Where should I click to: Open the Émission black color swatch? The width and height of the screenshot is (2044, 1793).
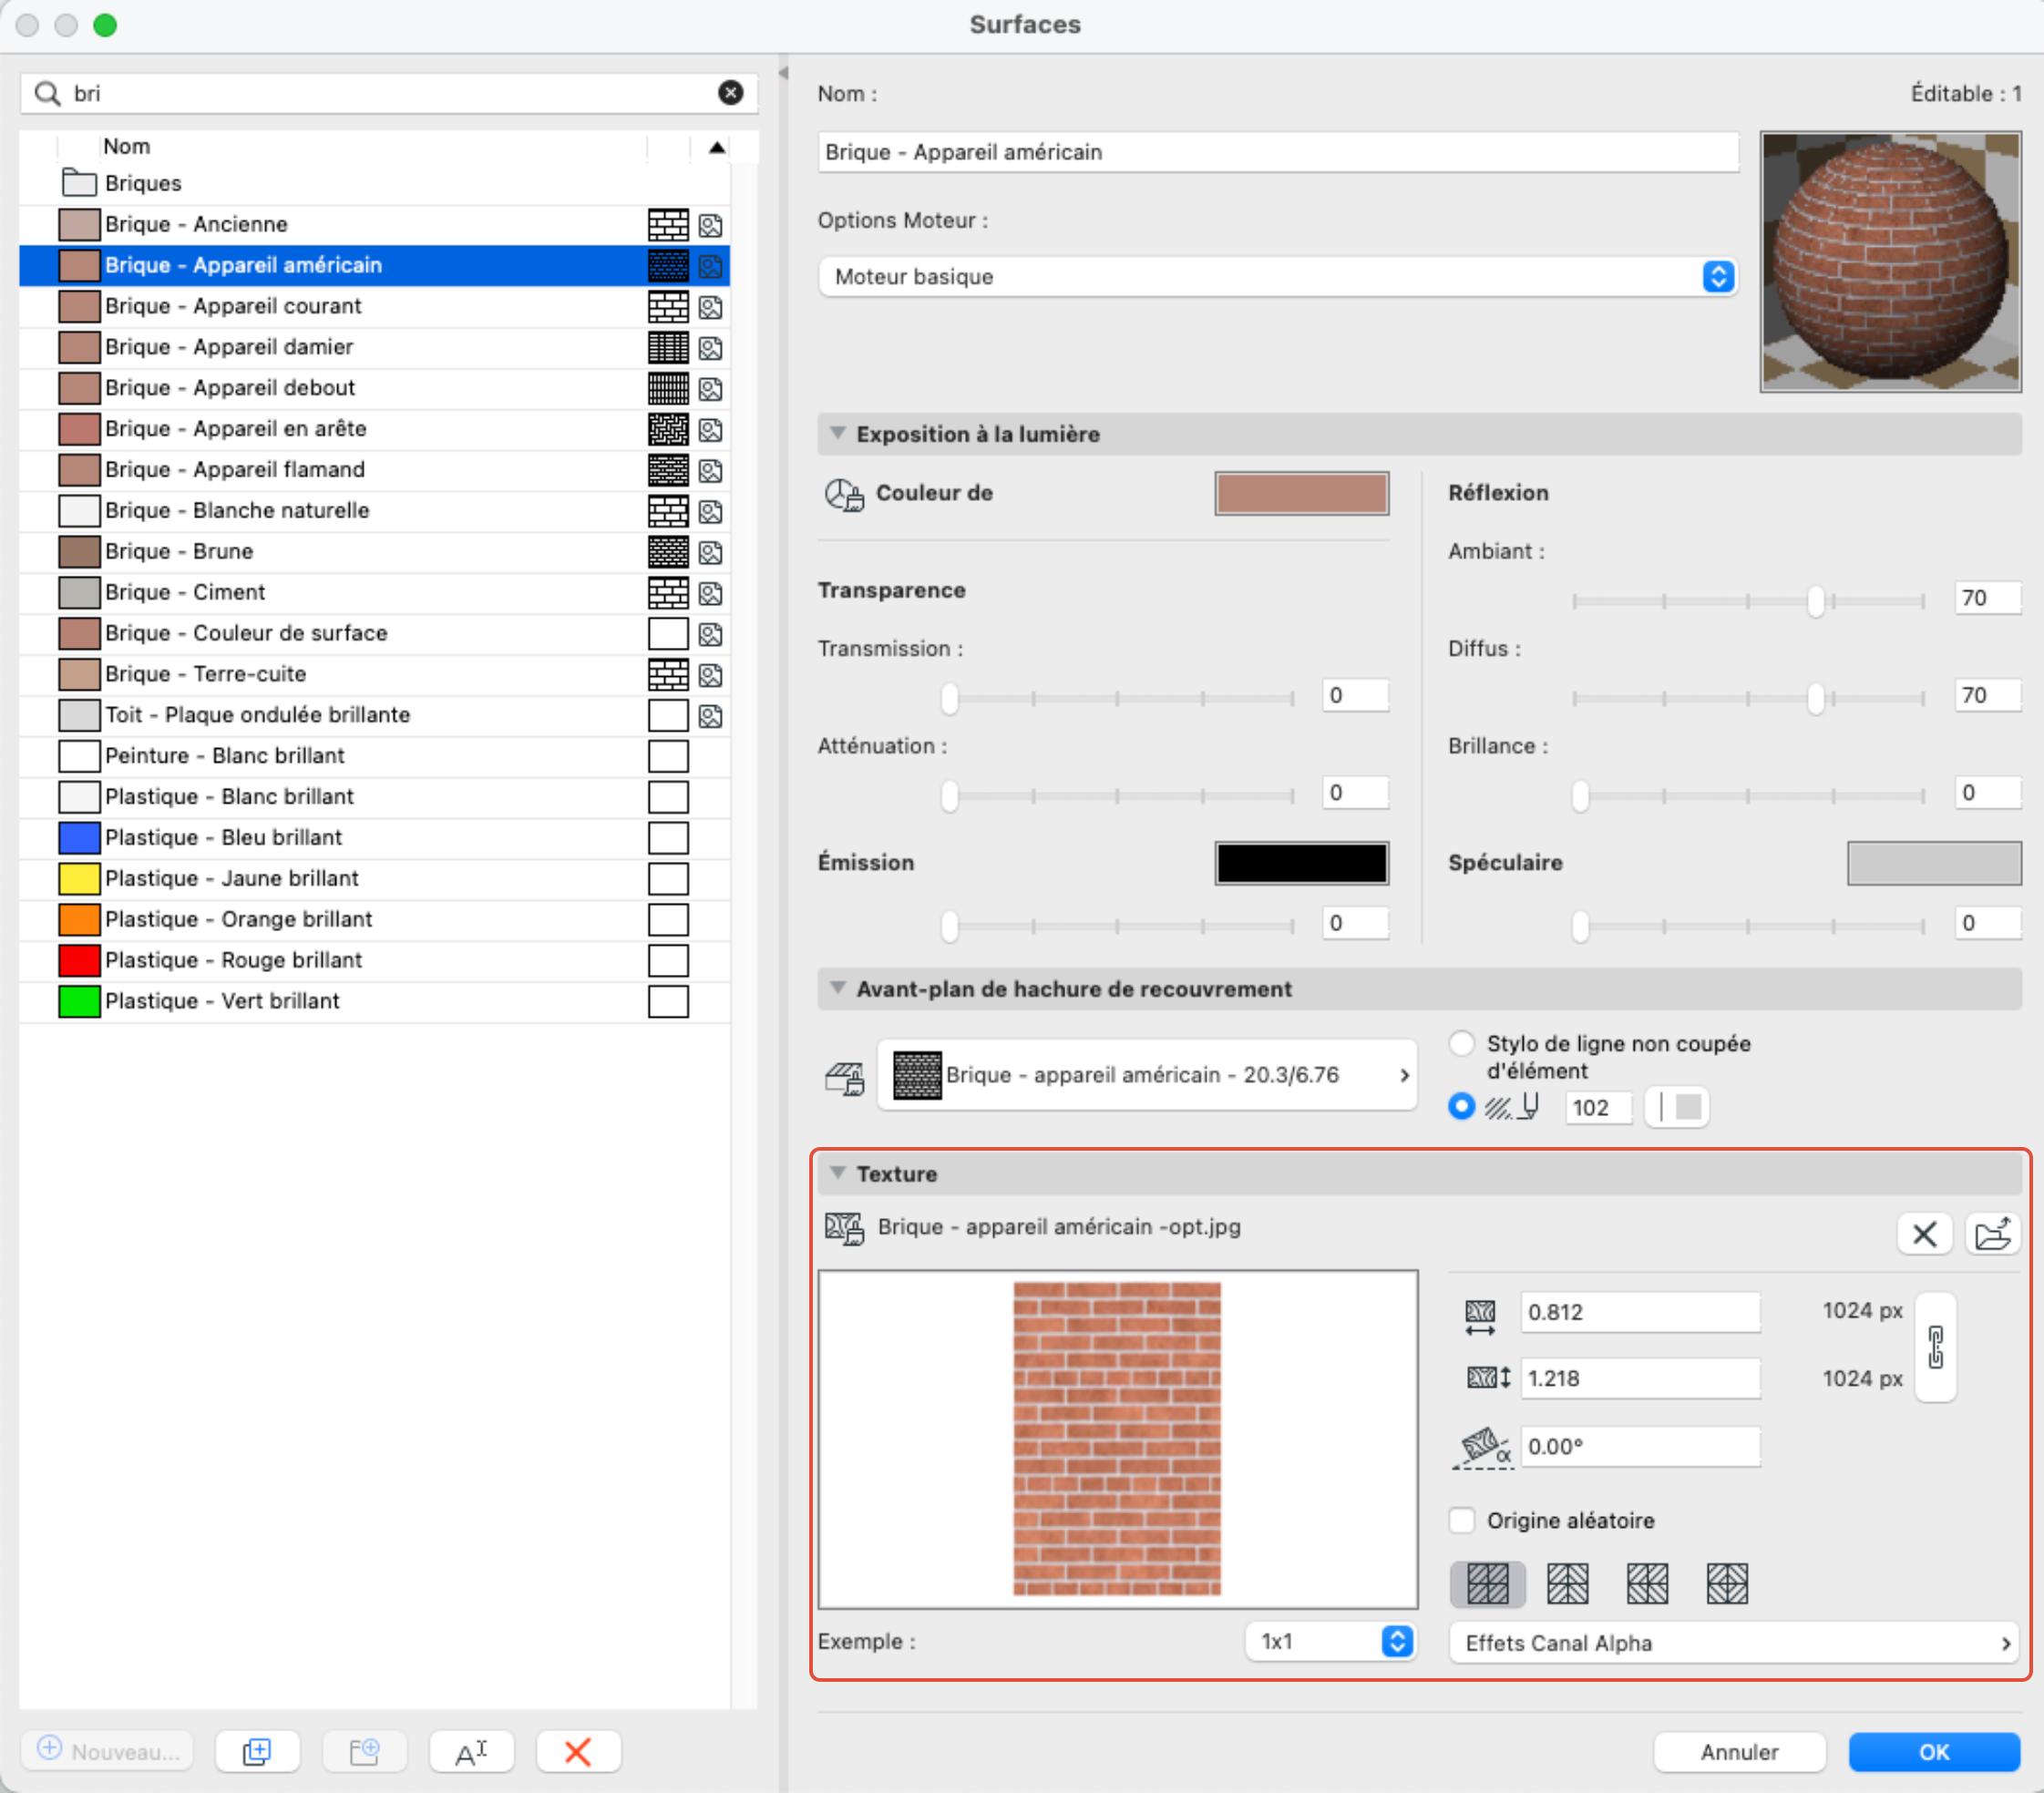pos(1301,863)
